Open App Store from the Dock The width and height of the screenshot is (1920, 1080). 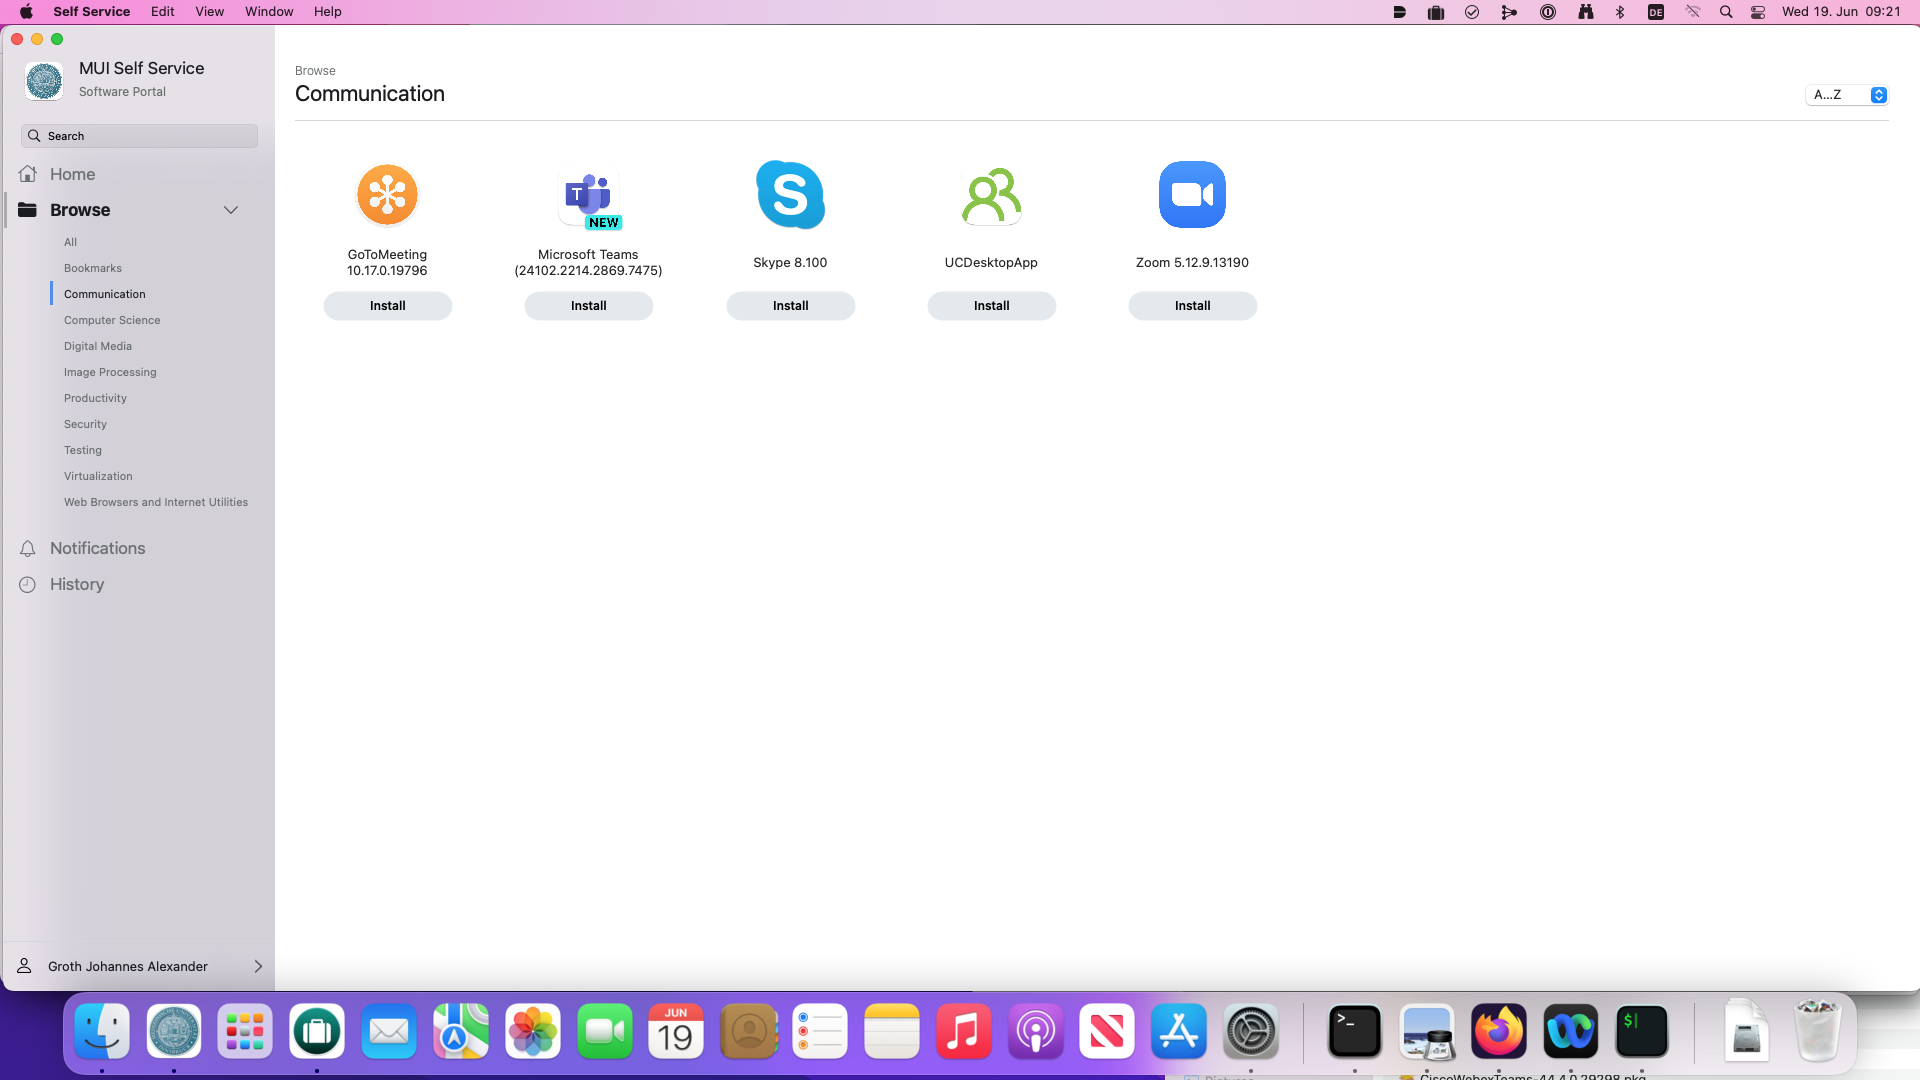tap(1179, 1031)
